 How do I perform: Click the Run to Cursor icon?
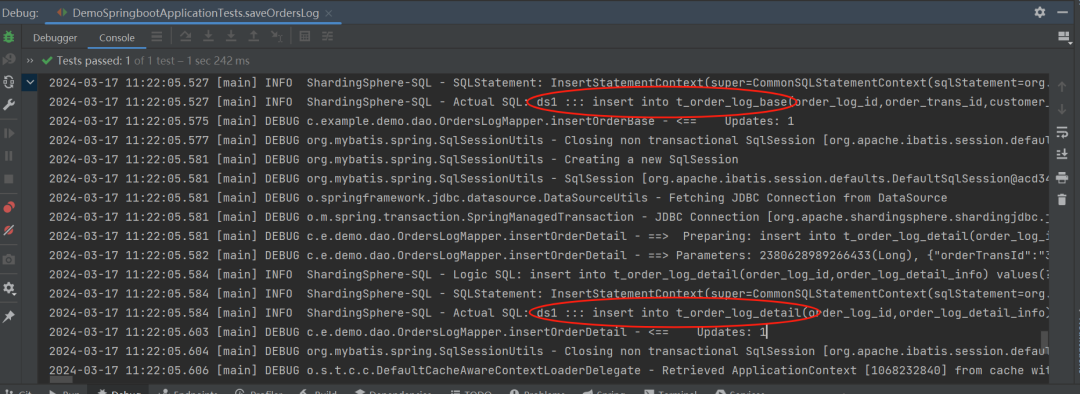[x=276, y=37]
